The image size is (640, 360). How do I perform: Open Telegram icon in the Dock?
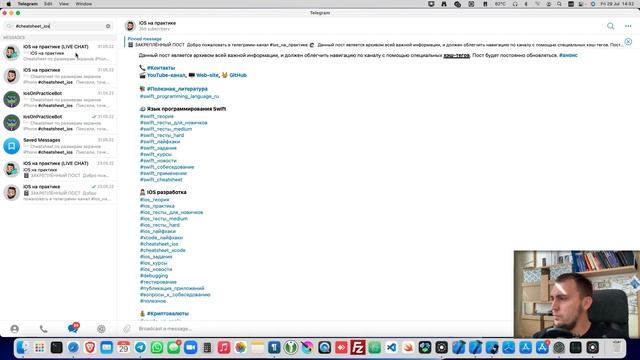pos(140,347)
